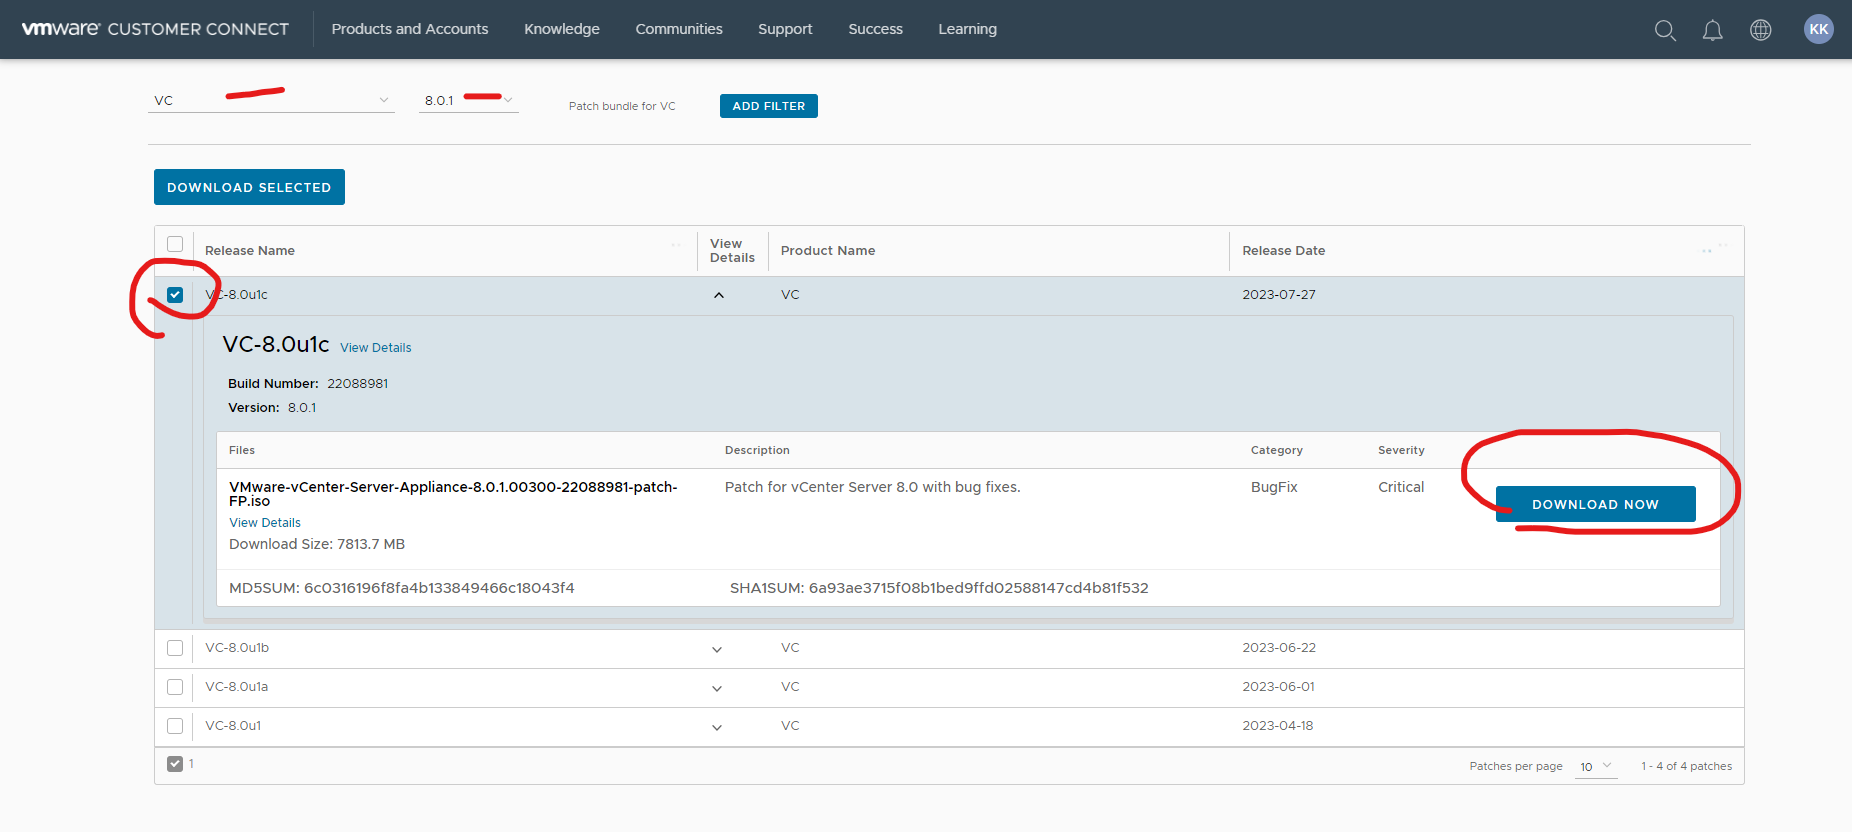Screen dimensions: 1852x832
Task: Click the 2023-06-22 release date
Action: click(x=1279, y=648)
